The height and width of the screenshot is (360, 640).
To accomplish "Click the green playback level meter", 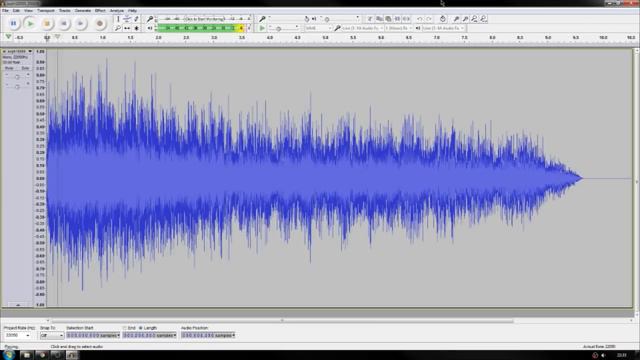I will pyautogui.click(x=200, y=28).
